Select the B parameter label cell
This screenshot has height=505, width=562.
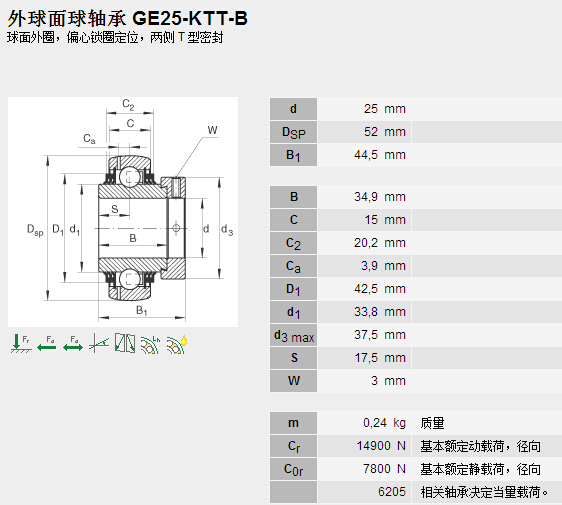point(294,197)
